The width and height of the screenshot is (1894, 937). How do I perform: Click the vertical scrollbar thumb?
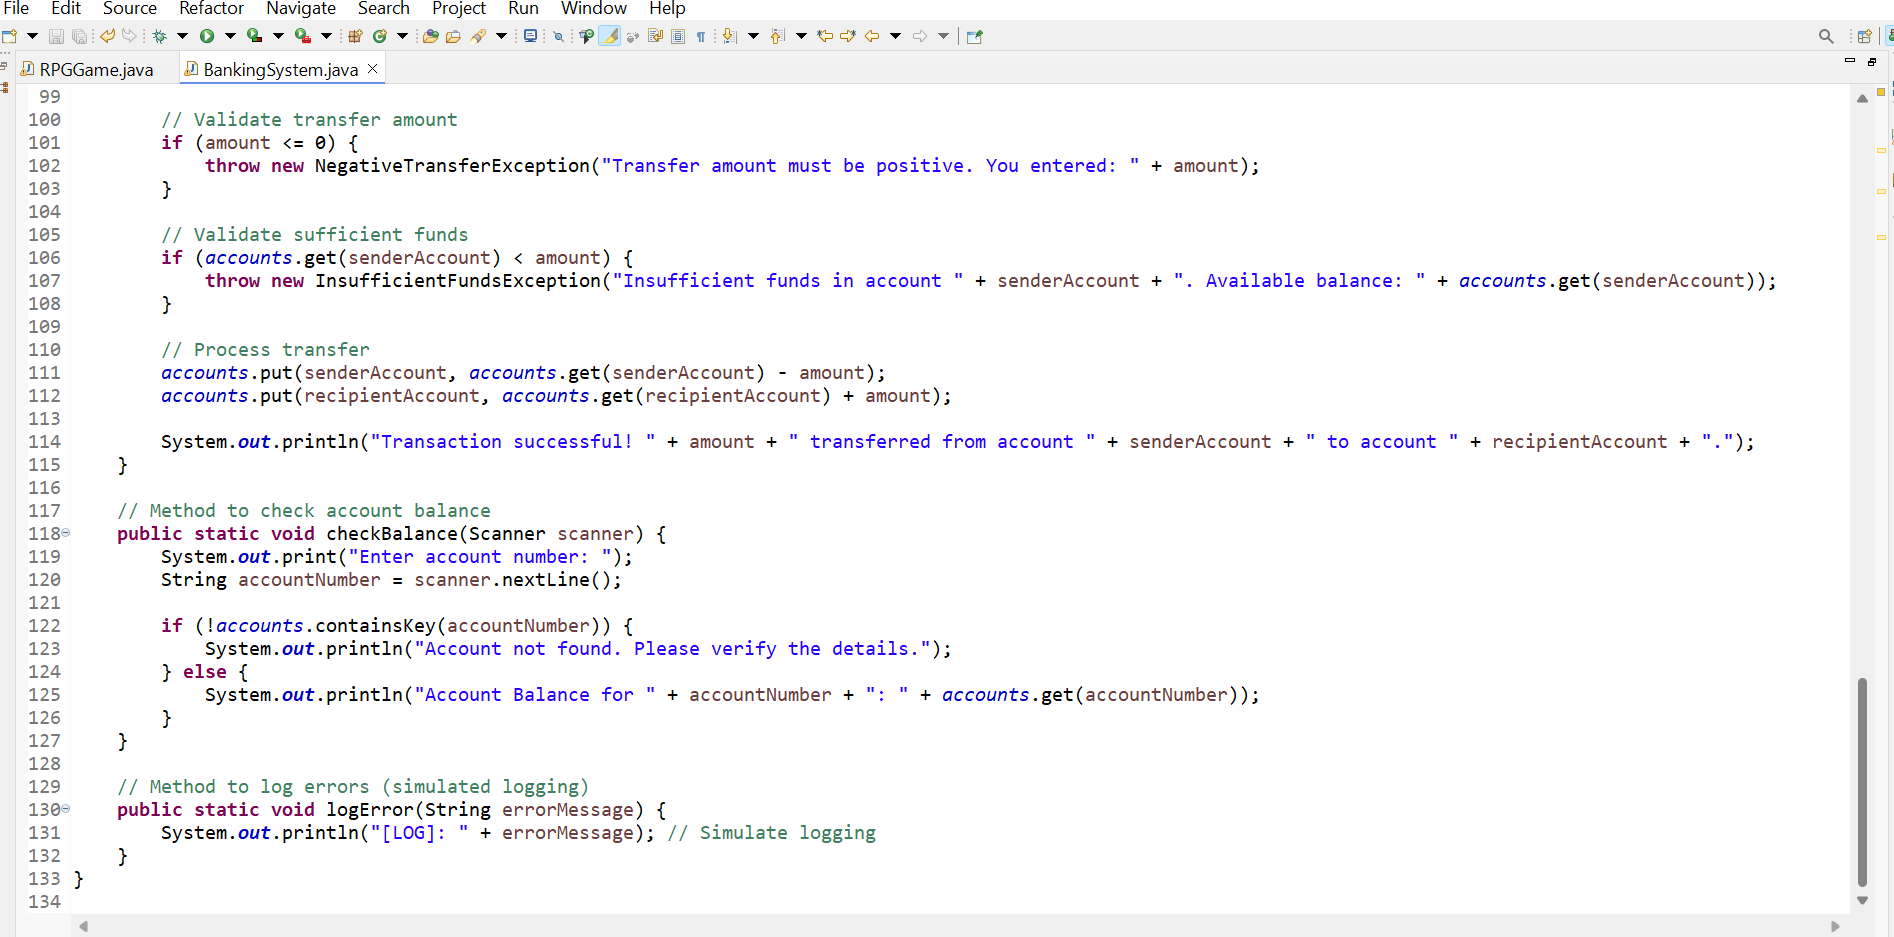1862,782
